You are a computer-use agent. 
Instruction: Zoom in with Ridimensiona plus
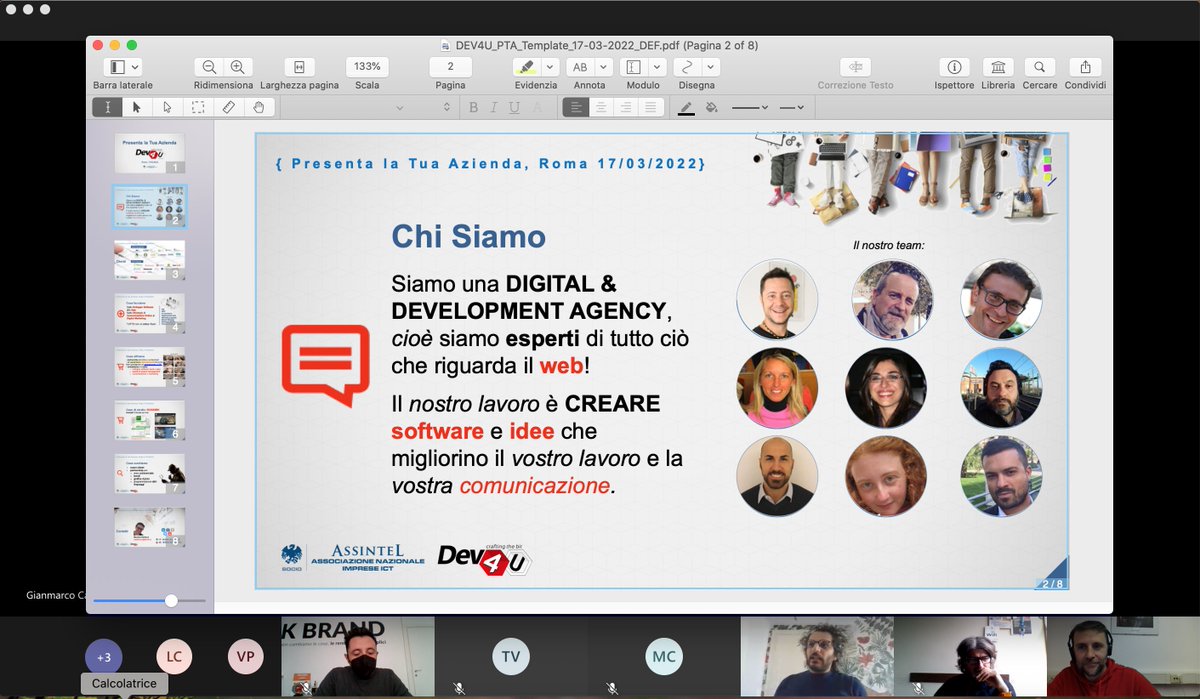click(x=237, y=67)
